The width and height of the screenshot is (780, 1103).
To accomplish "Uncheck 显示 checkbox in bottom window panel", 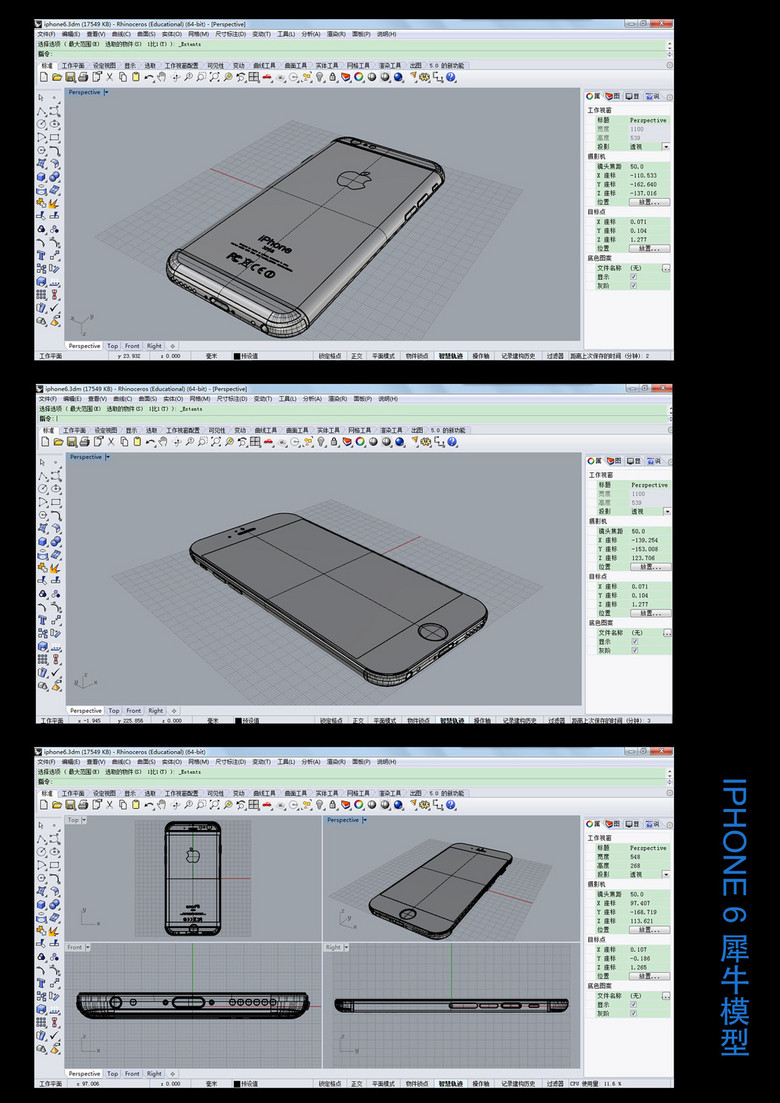I will (x=634, y=1005).
